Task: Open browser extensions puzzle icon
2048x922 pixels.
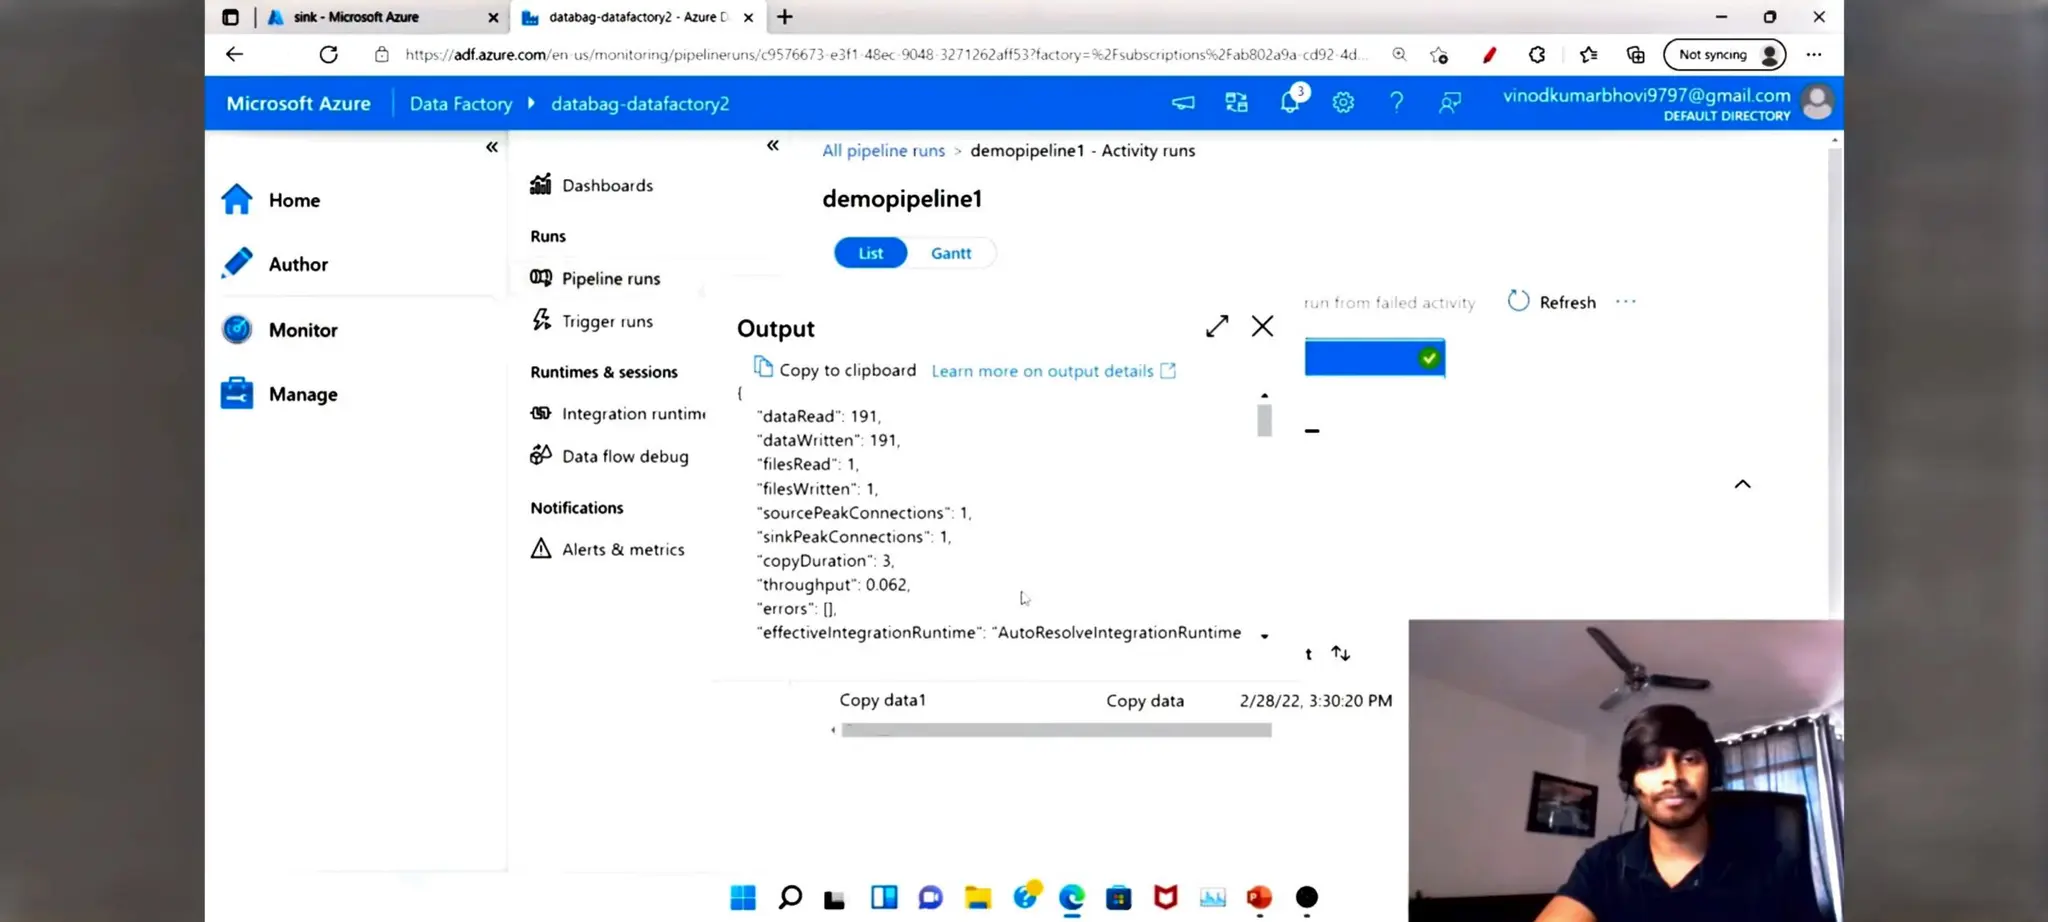Action: (1537, 55)
